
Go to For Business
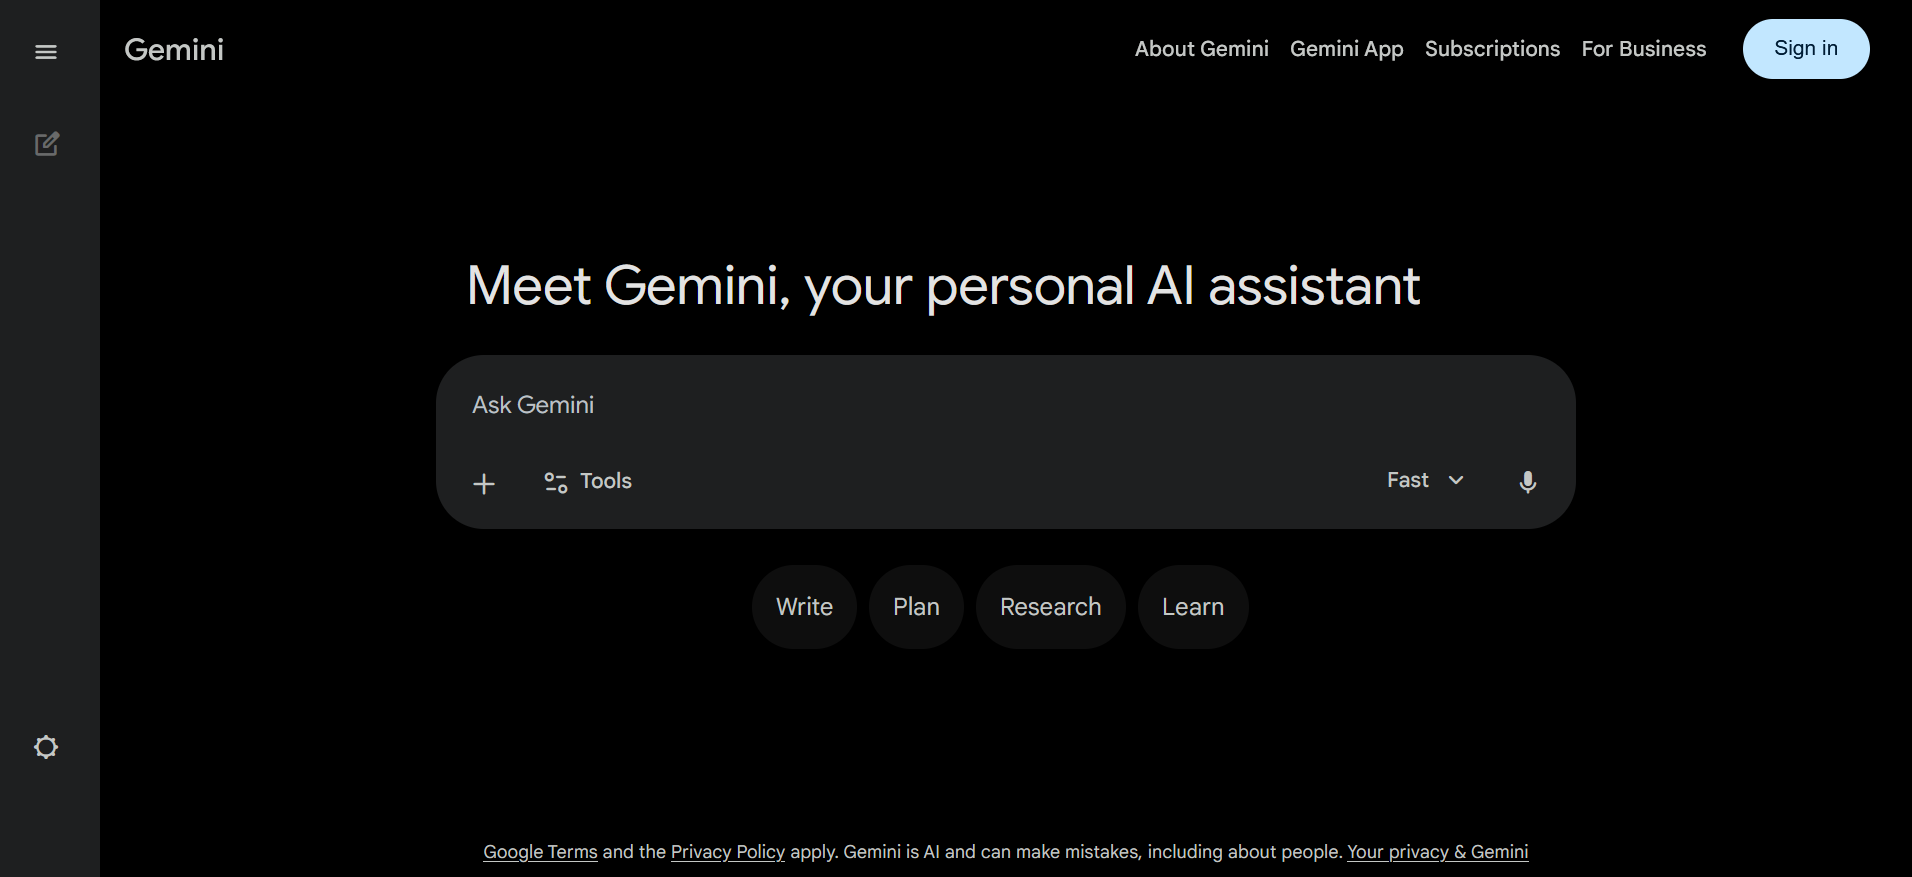[x=1643, y=48]
